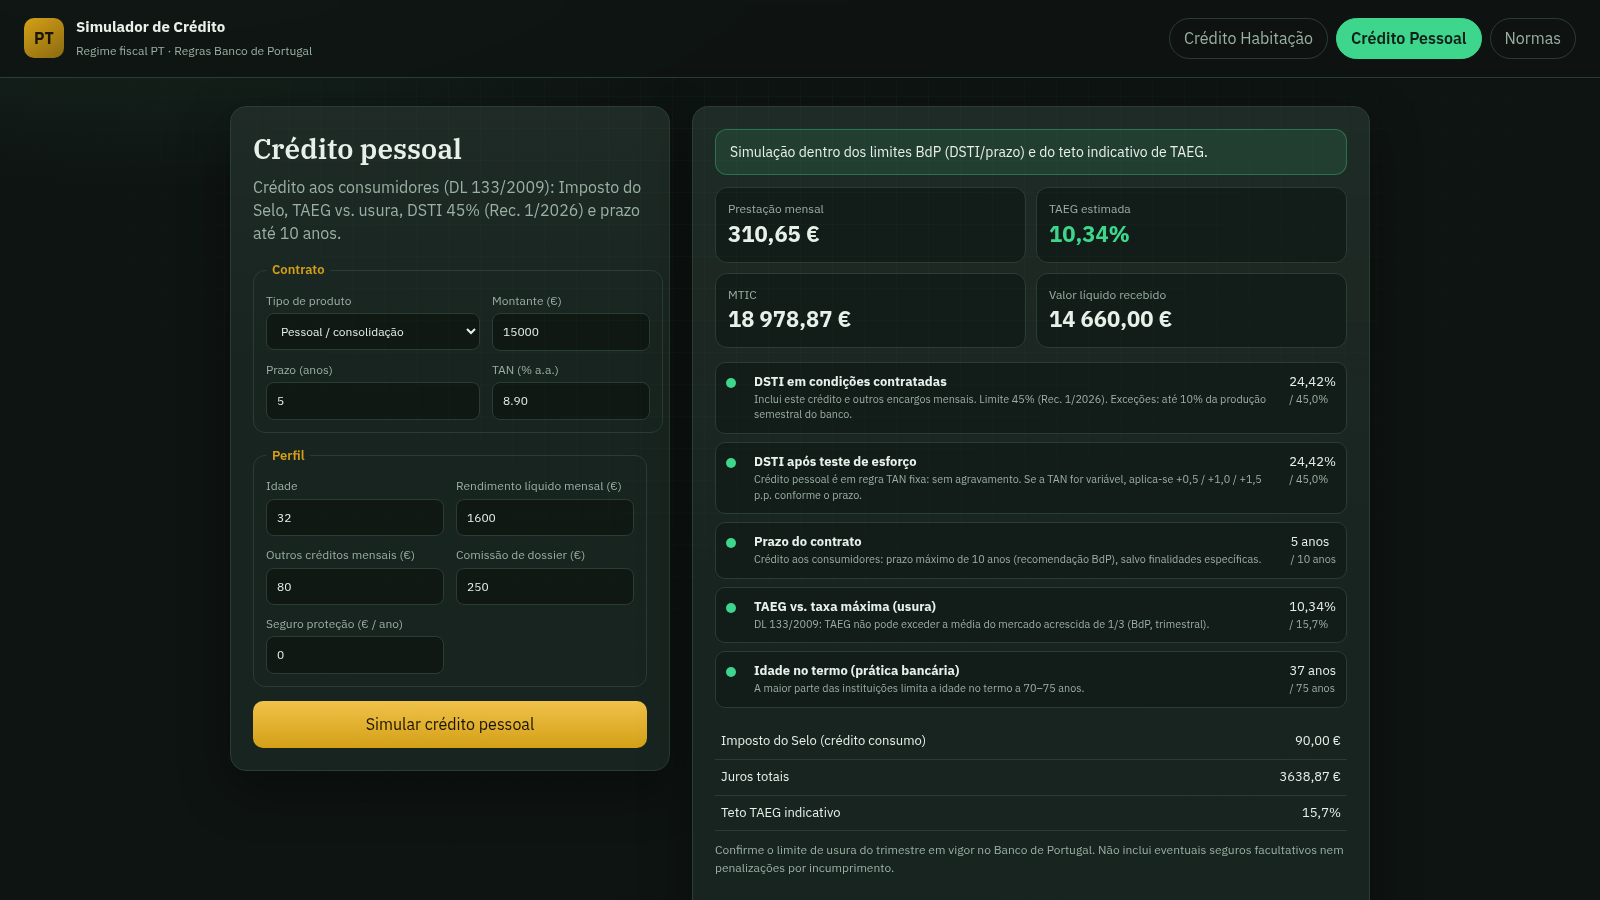The width and height of the screenshot is (1600, 900).
Task: Click the MTIC 18 978,87 € value
Action: click(789, 319)
